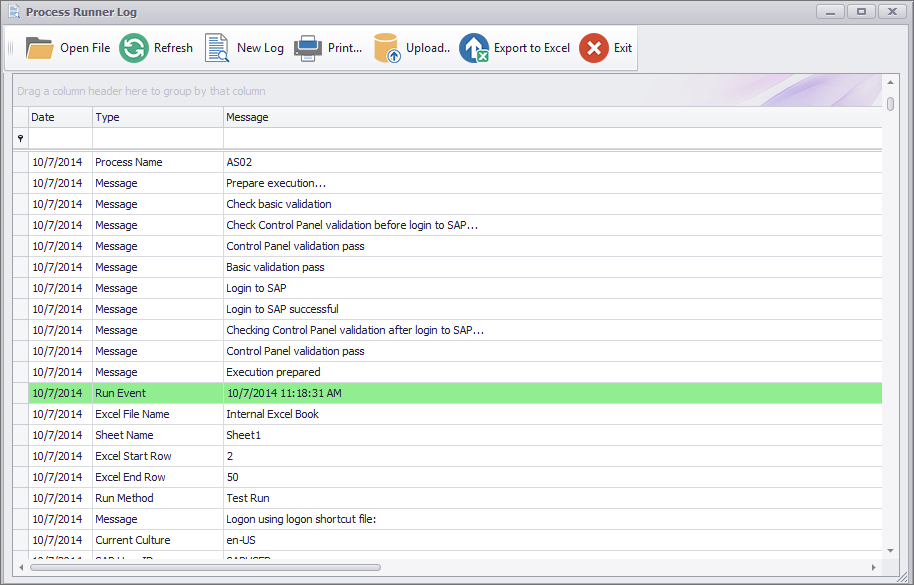
Task: Click the Open File folder icon
Action: click(x=39, y=48)
